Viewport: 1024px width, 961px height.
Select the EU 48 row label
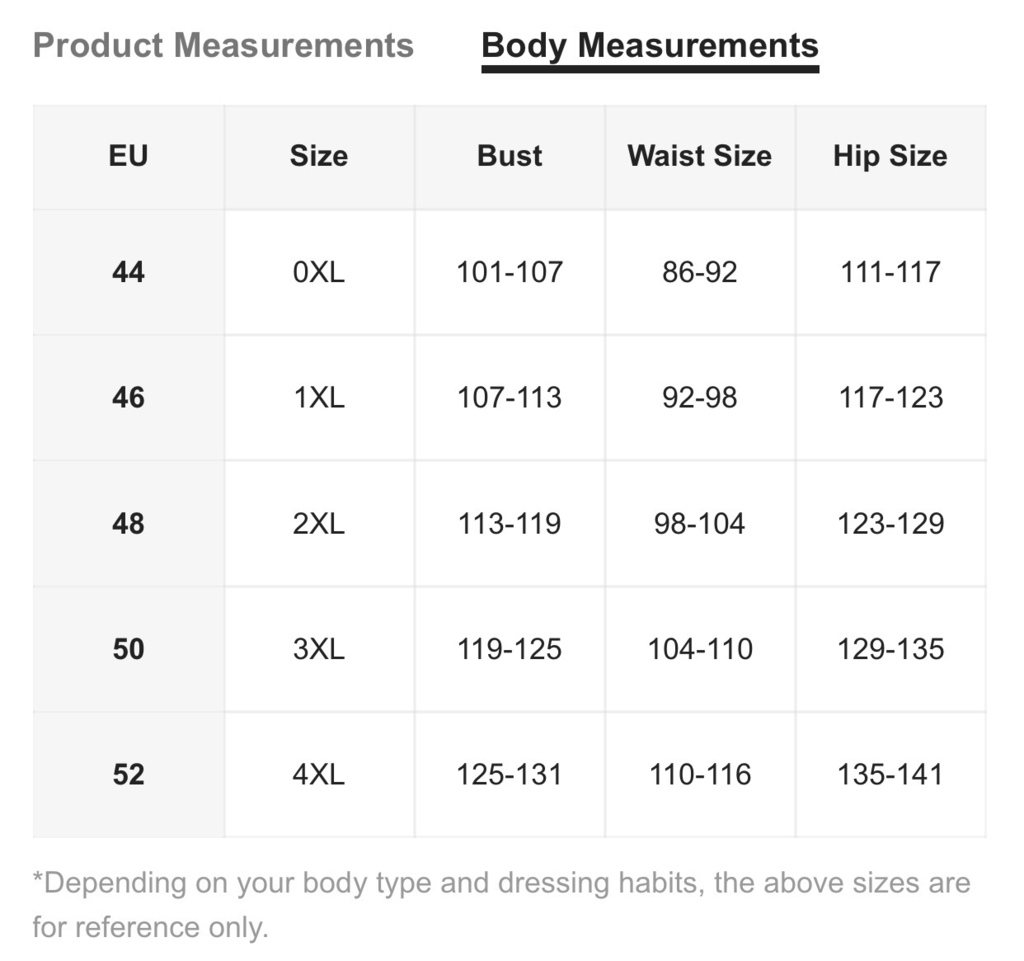tap(129, 524)
